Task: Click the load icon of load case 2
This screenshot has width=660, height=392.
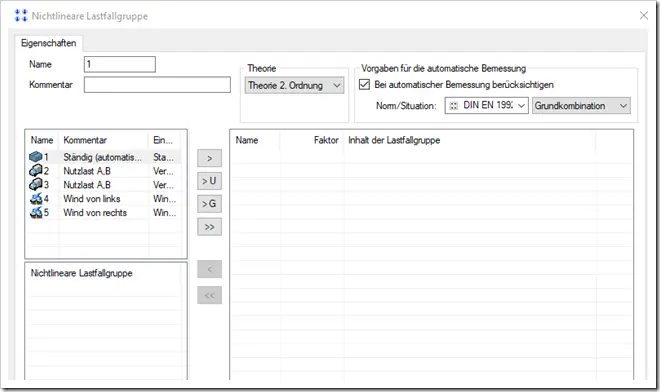Action: (x=35, y=171)
